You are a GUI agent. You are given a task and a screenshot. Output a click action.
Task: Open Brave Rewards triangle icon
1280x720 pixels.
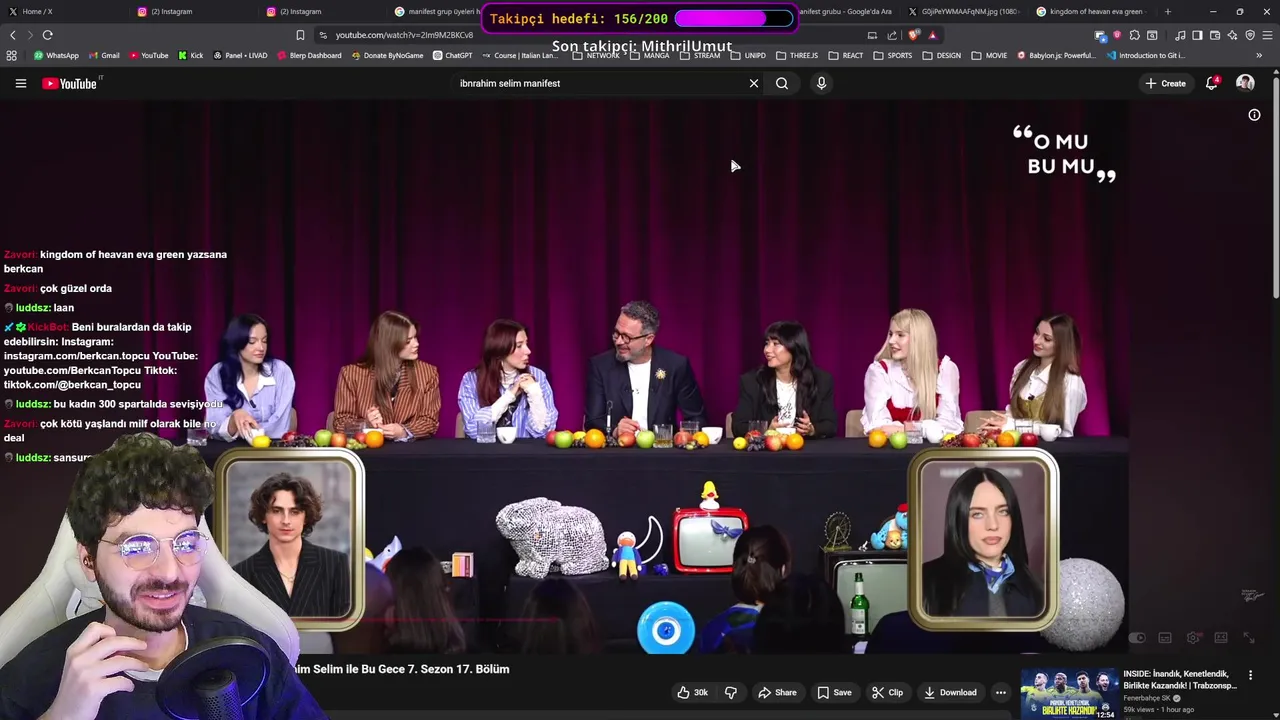pyautogui.click(x=934, y=35)
